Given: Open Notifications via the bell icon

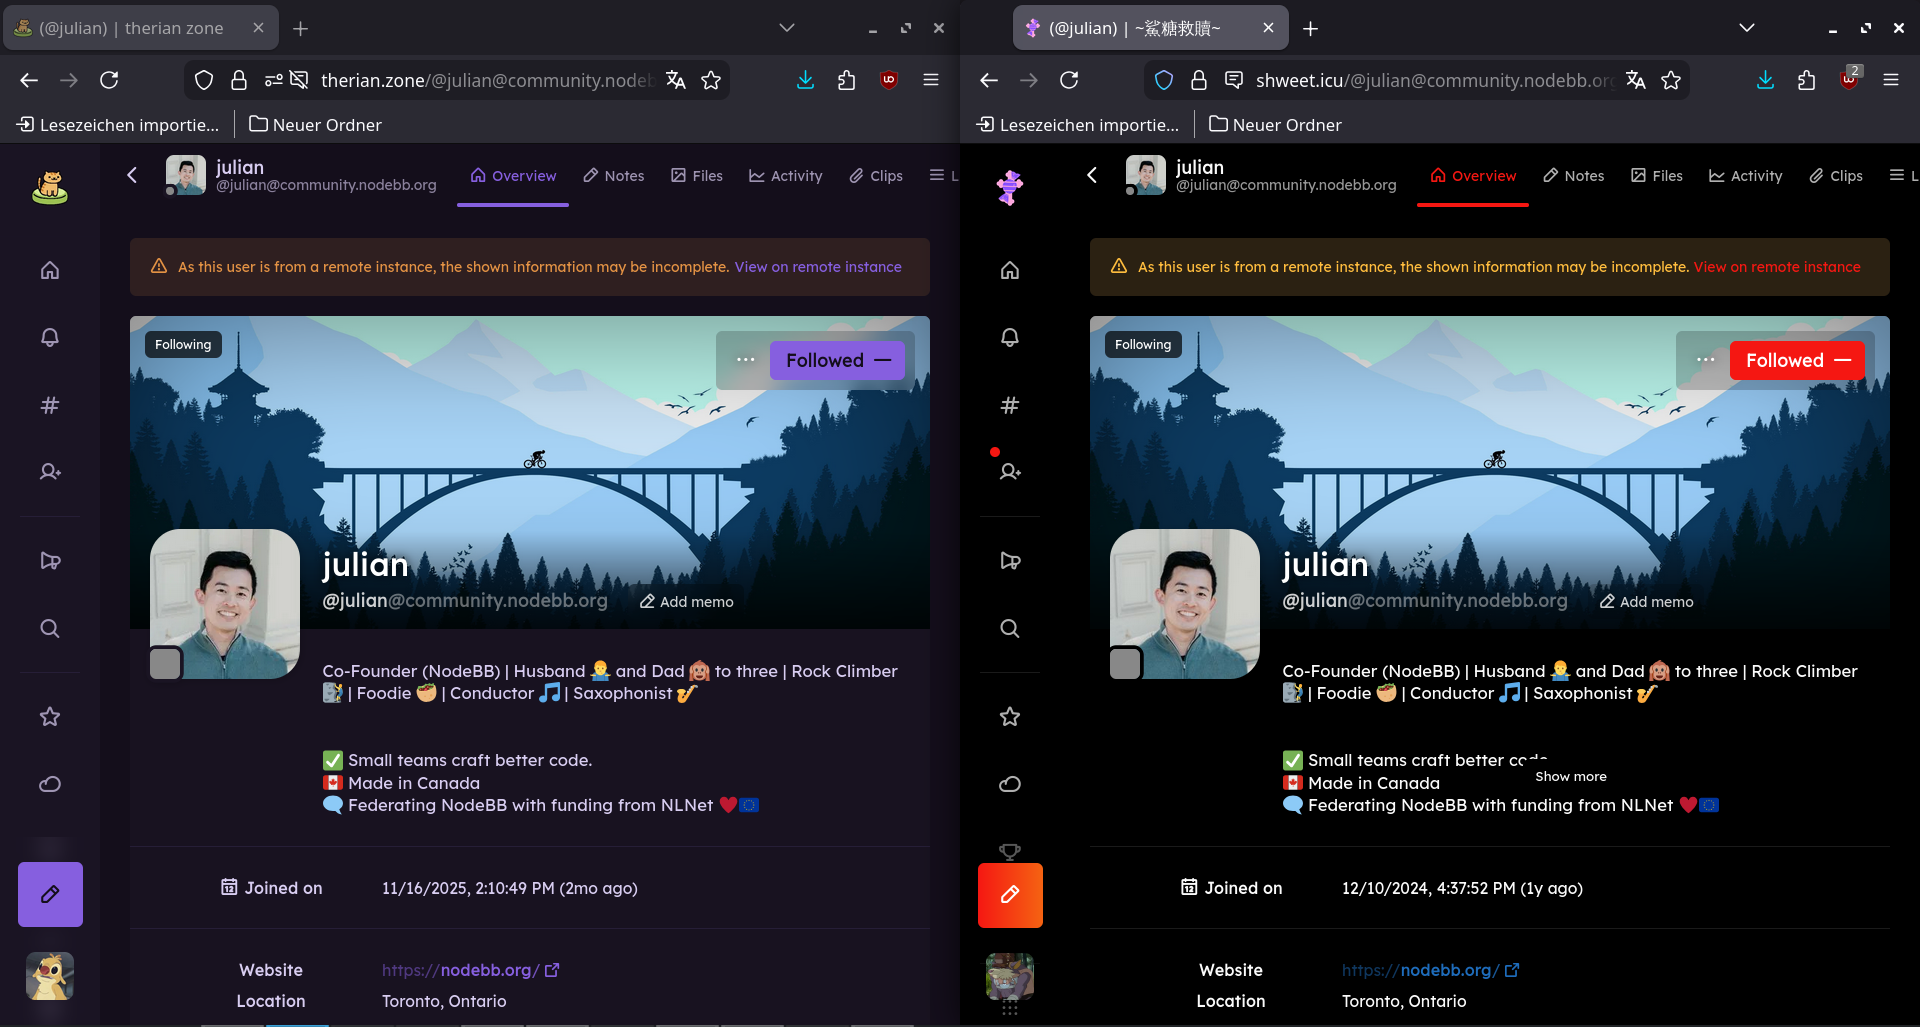Looking at the screenshot, I should pos(1010,338).
